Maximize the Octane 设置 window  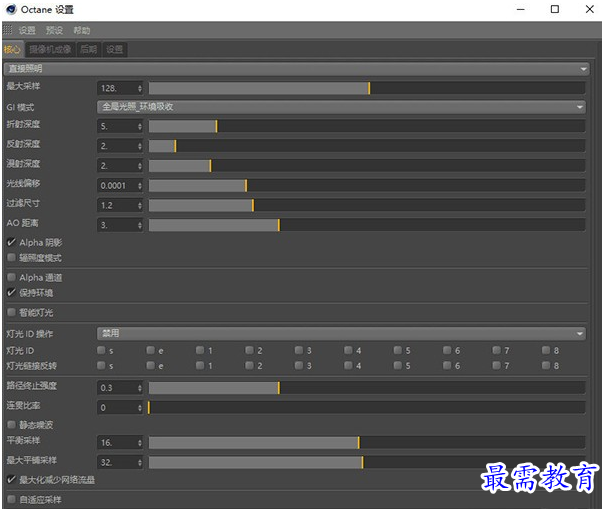555,9
